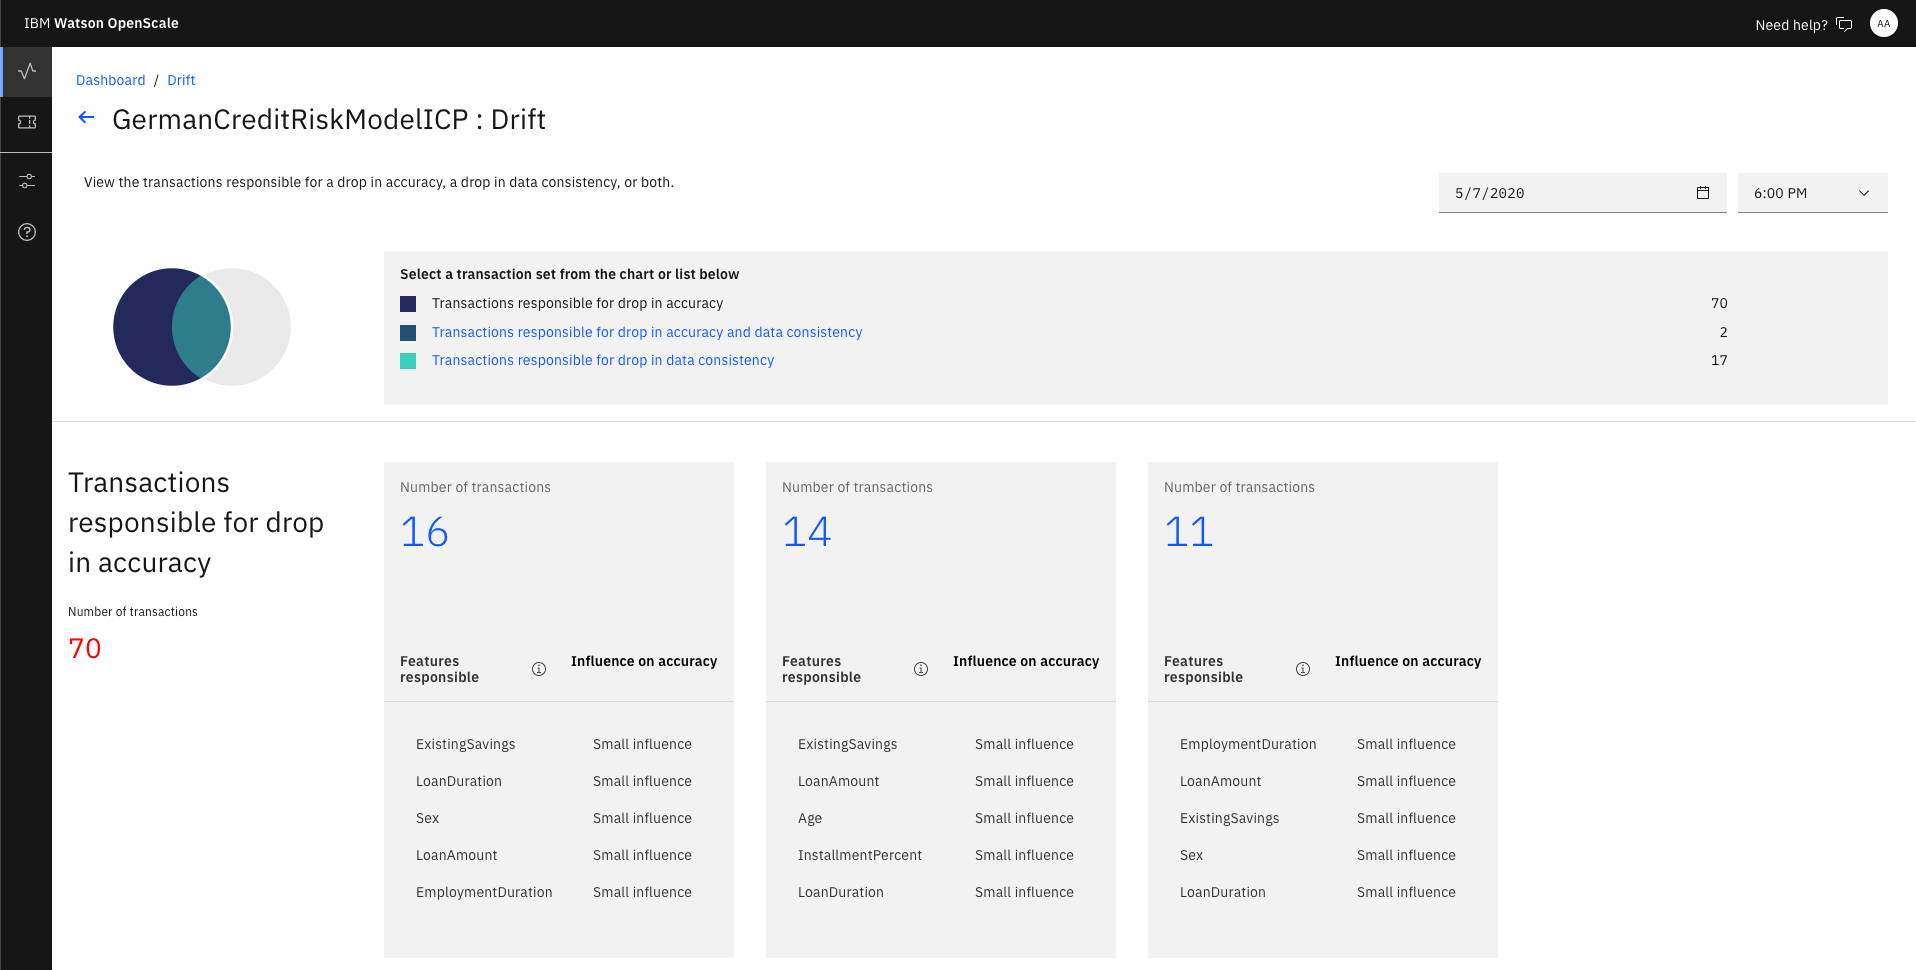Click info icon in 16 transactions card

pyautogui.click(x=539, y=669)
